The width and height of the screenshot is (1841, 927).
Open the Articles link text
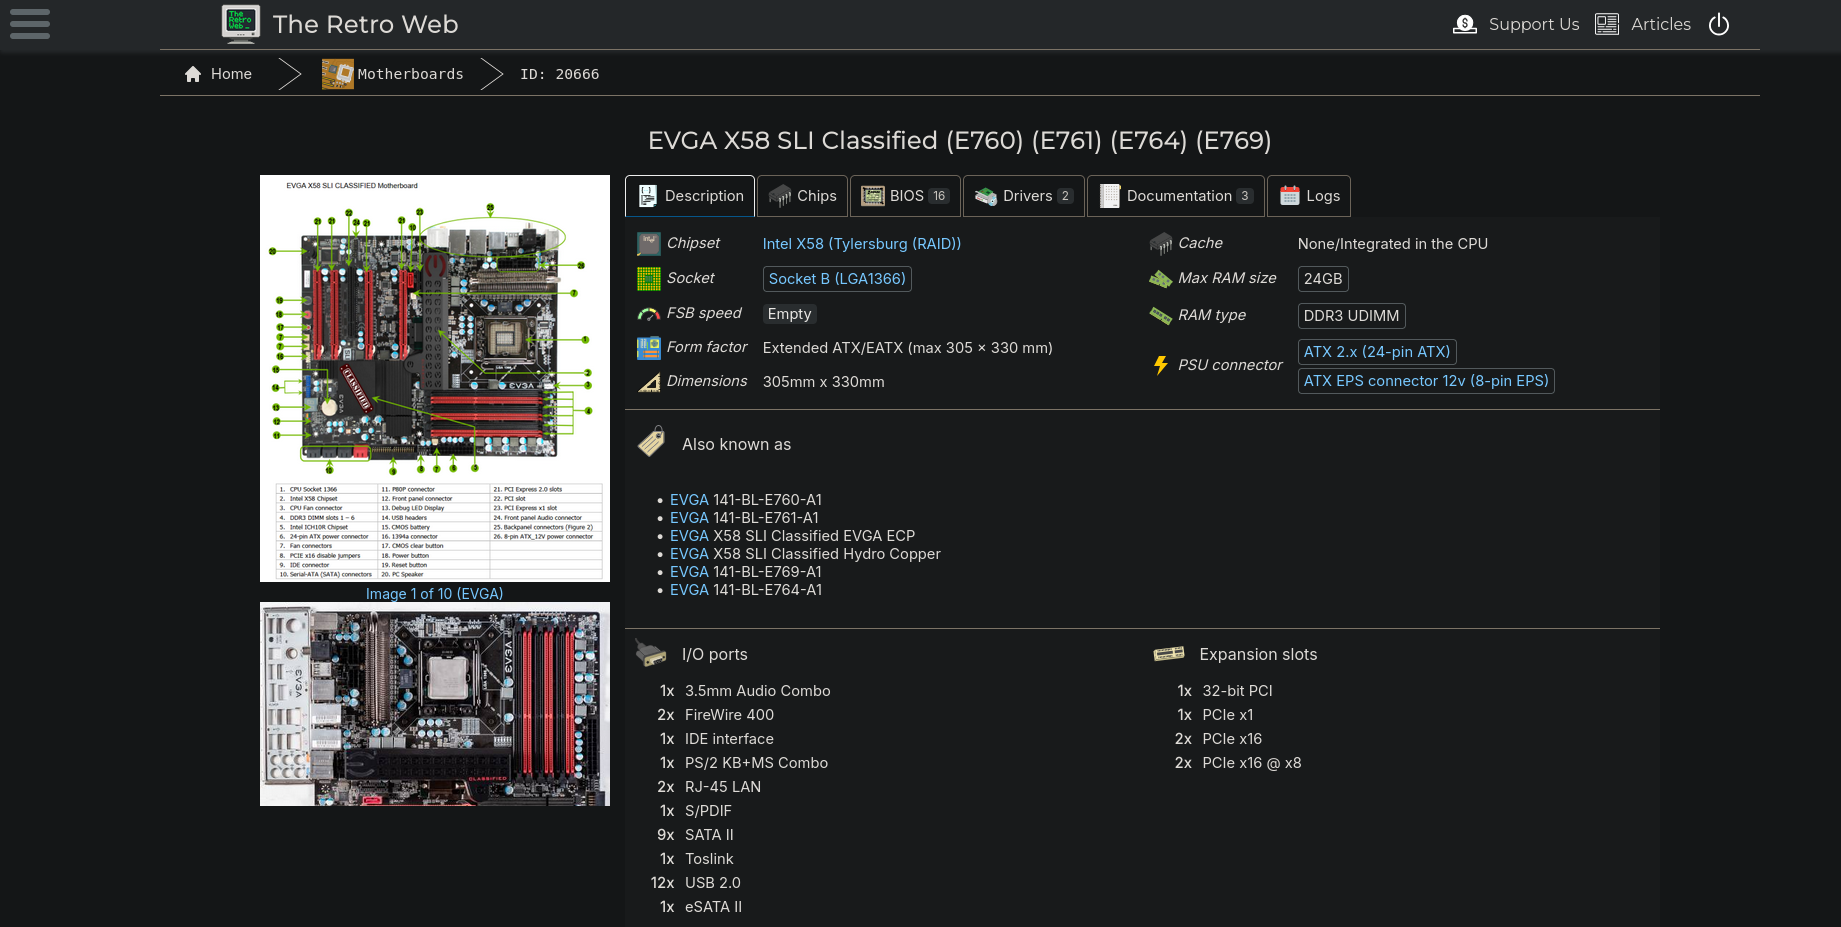1661,24
